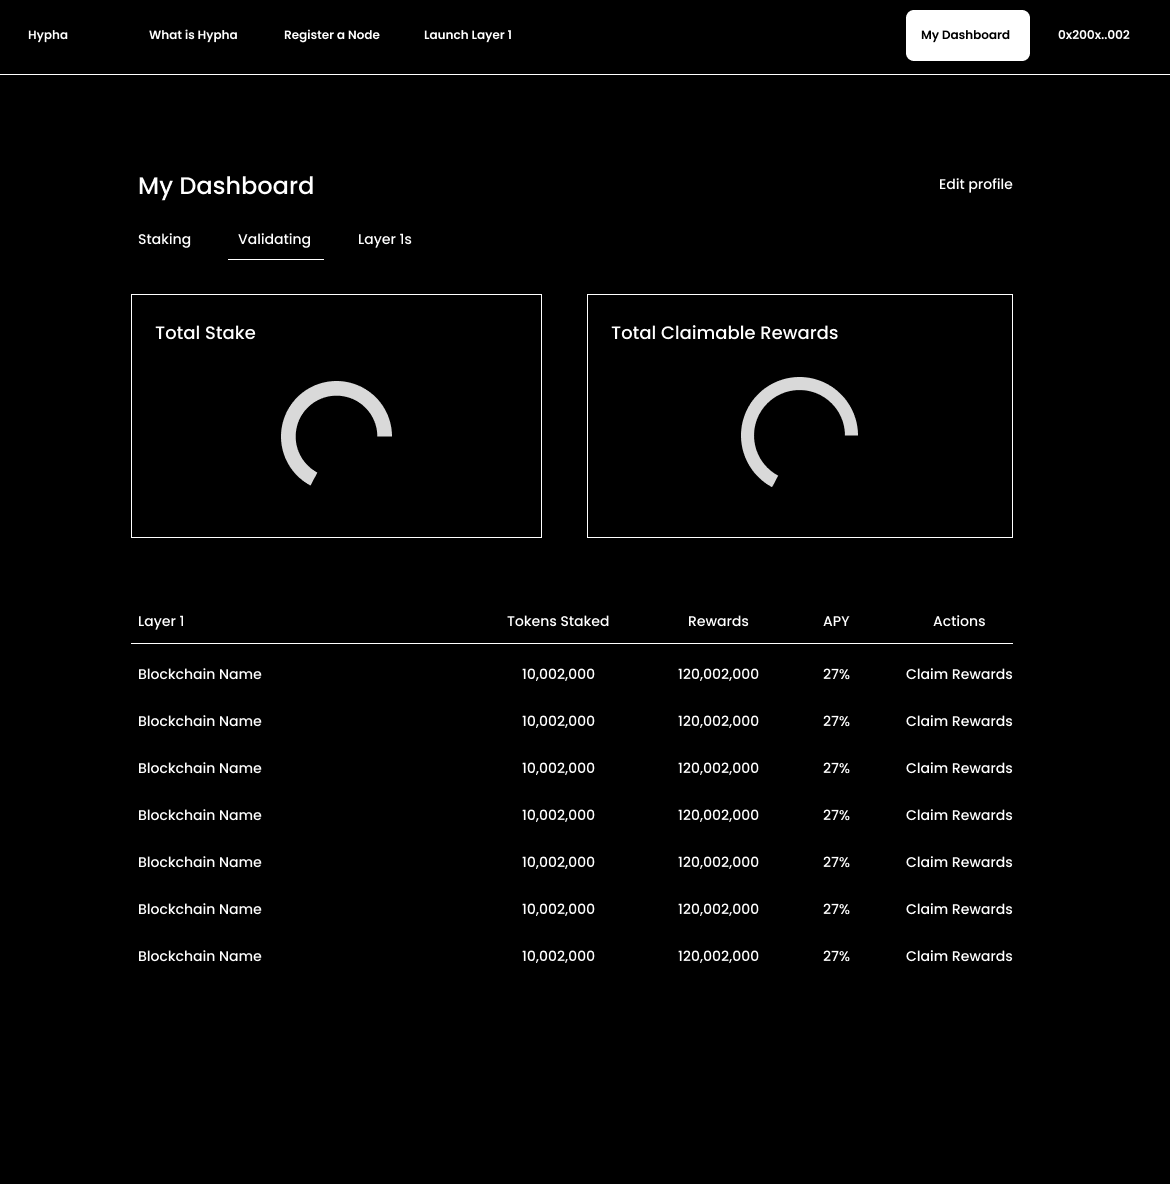Viewport: 1170px width, 1184px height.
Task: Click the Tokens Staked column header
Action: [558, 621]
